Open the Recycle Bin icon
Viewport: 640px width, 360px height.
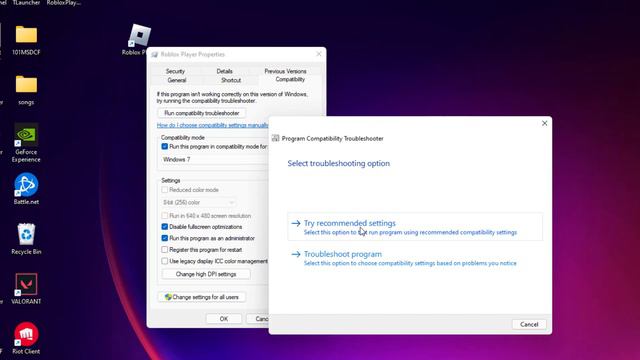[x=26, y=239]
